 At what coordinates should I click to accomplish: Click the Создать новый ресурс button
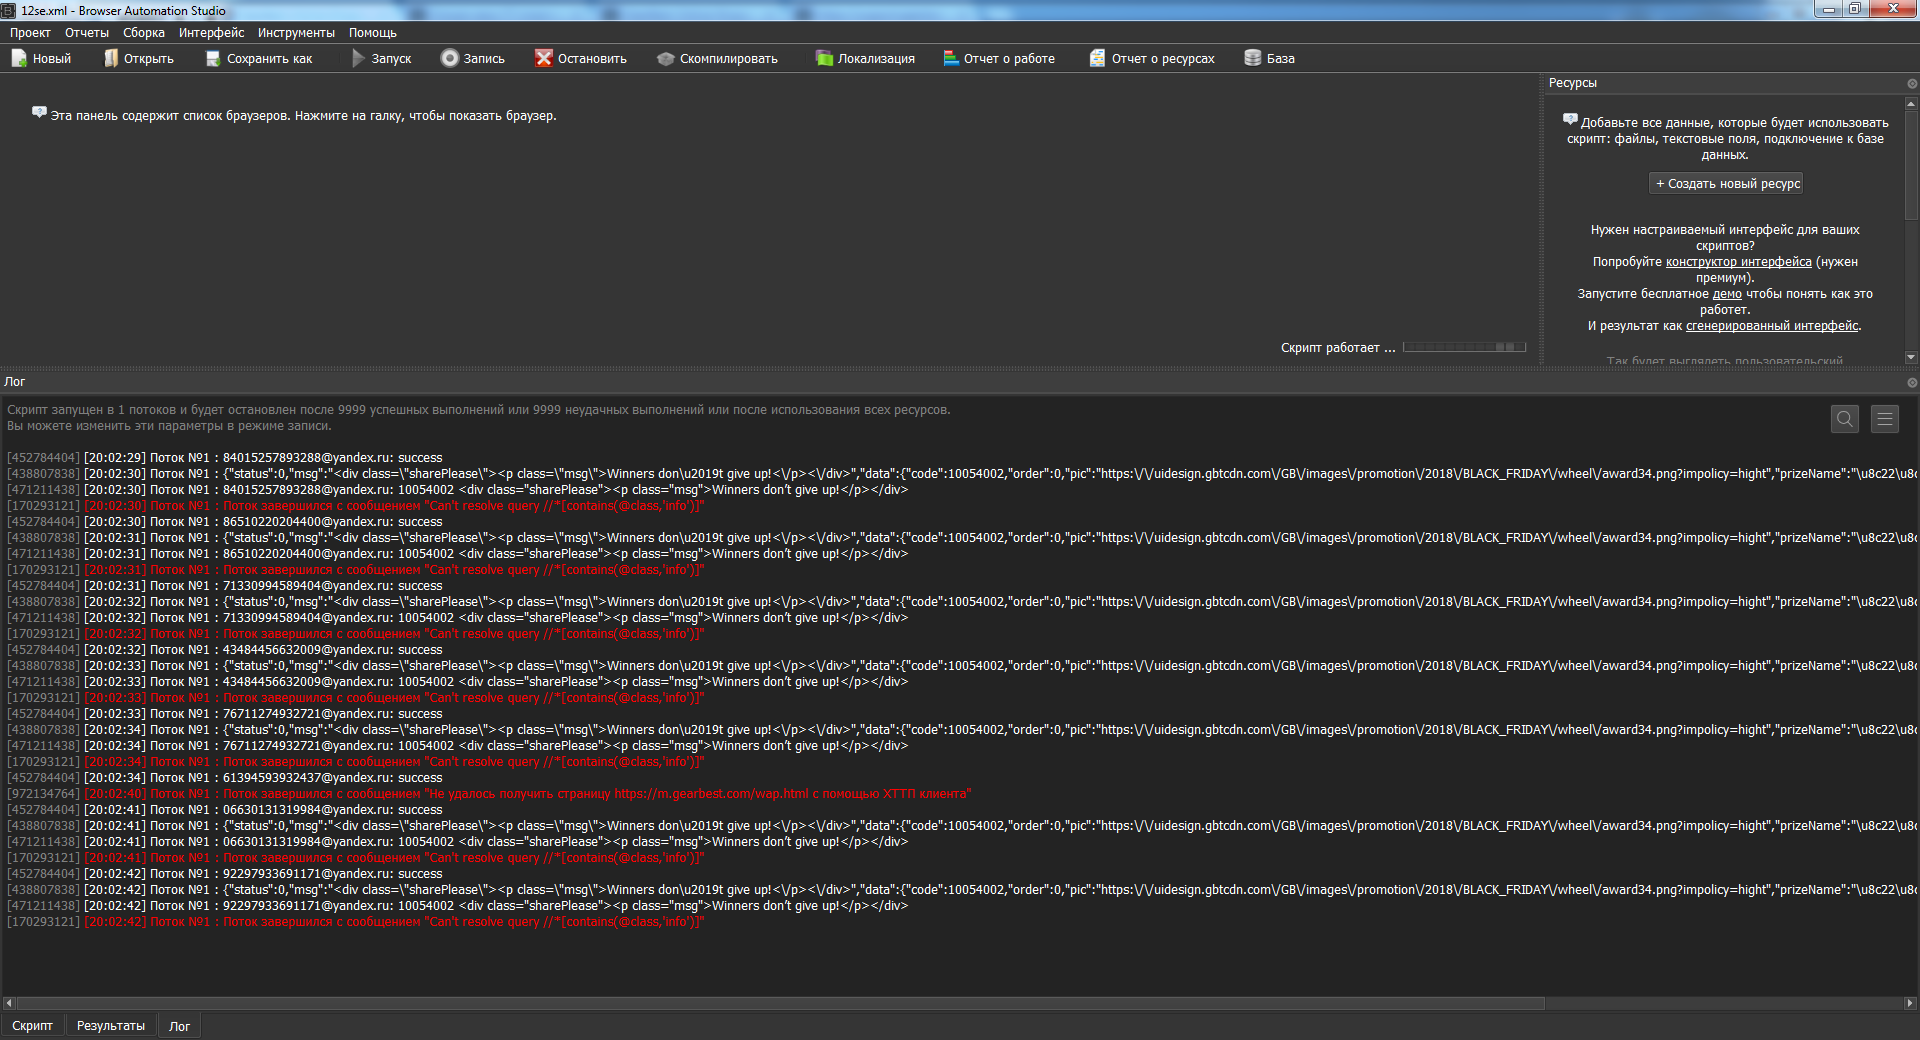click(1727, 184)
